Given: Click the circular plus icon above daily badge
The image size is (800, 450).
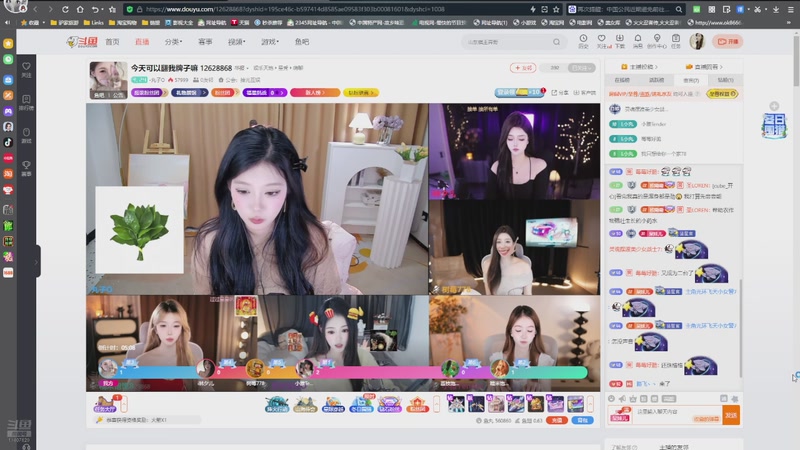Looking at the screenshot, I should (774, 106).
